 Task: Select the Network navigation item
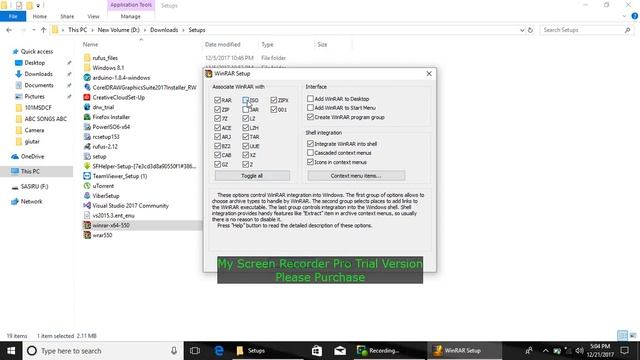point(31,201)
